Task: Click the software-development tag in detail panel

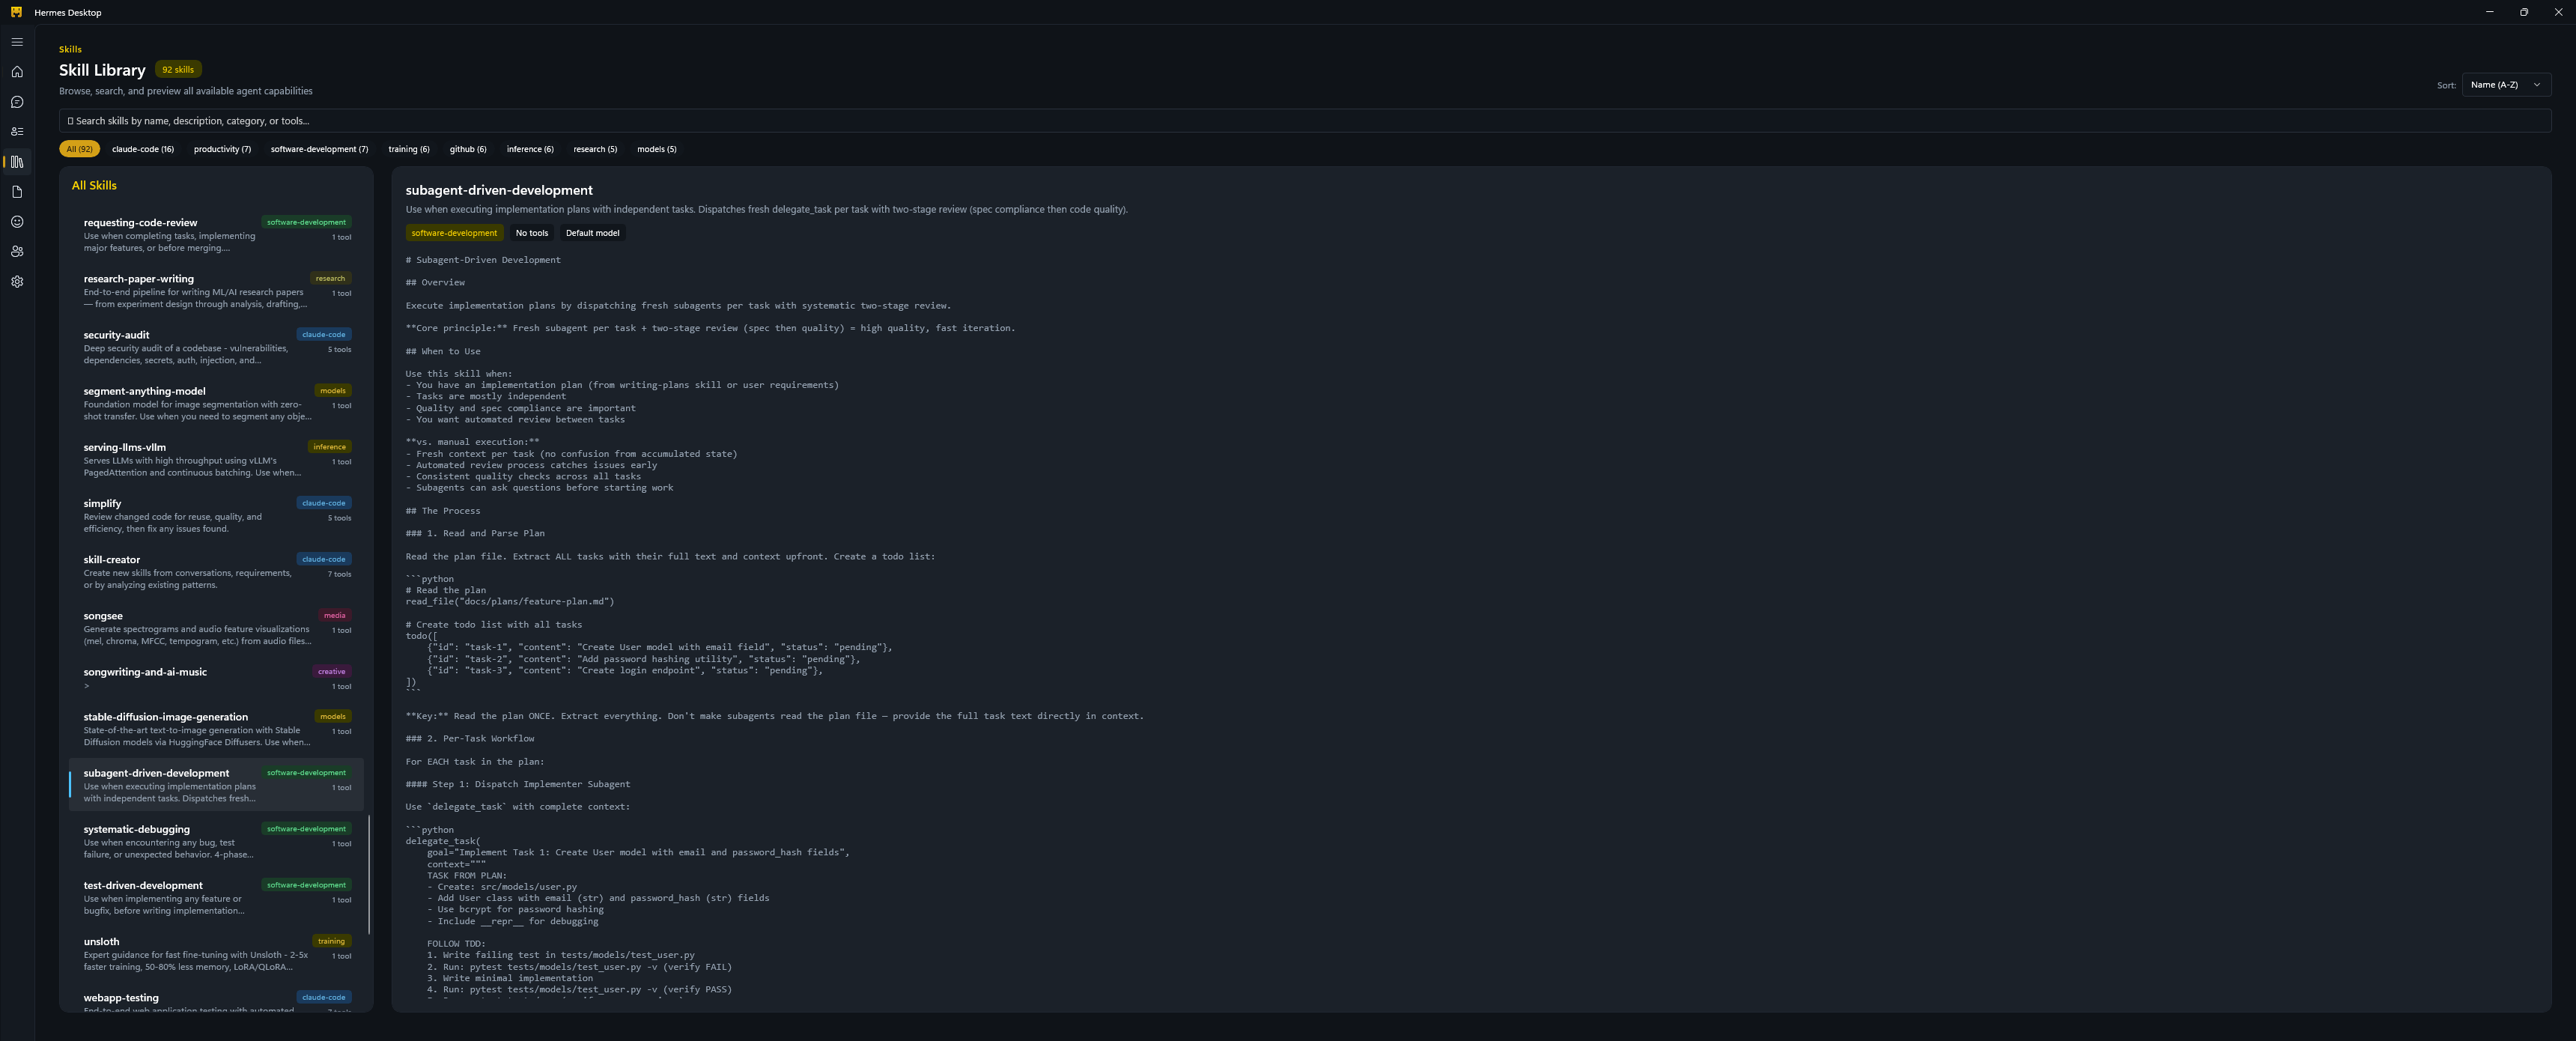Action: point(454,233)
